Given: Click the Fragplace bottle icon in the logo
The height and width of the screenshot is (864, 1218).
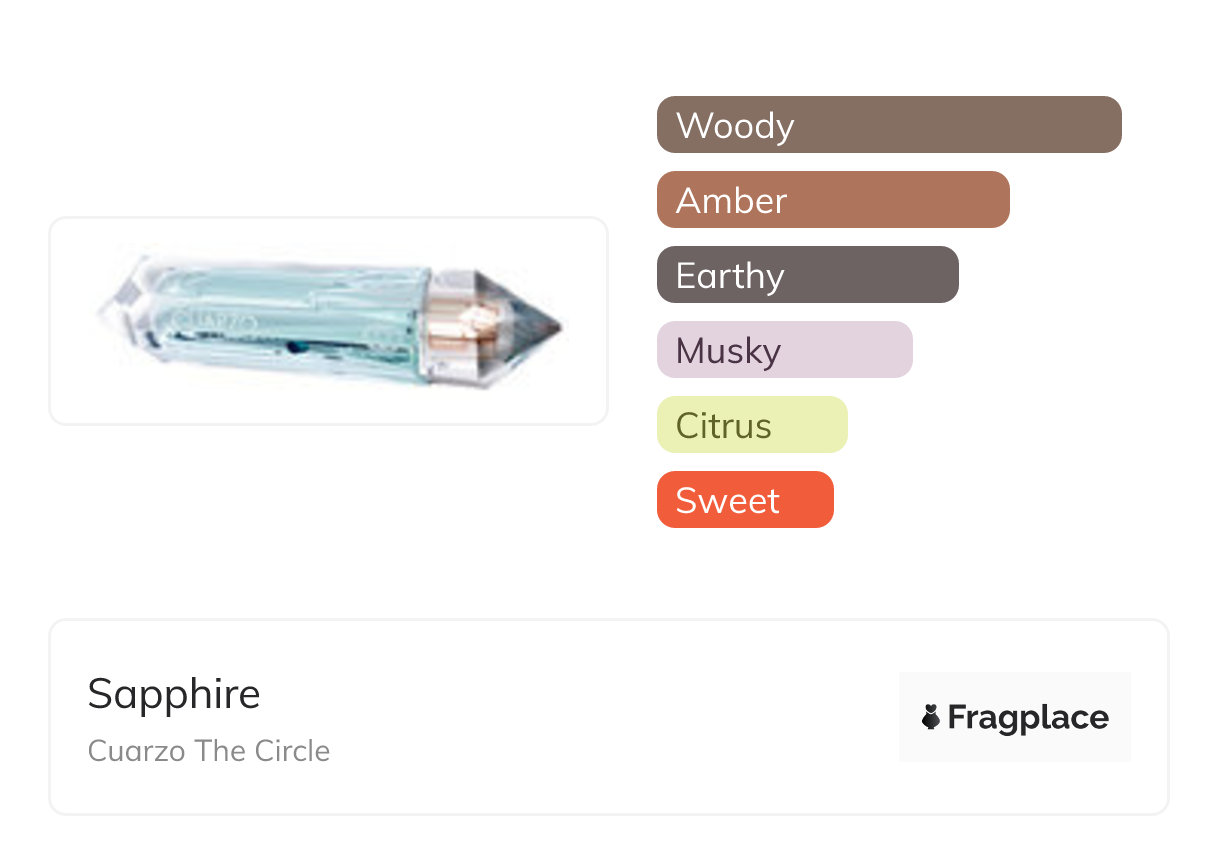Looking at the screenshot, I should point(931,717).
